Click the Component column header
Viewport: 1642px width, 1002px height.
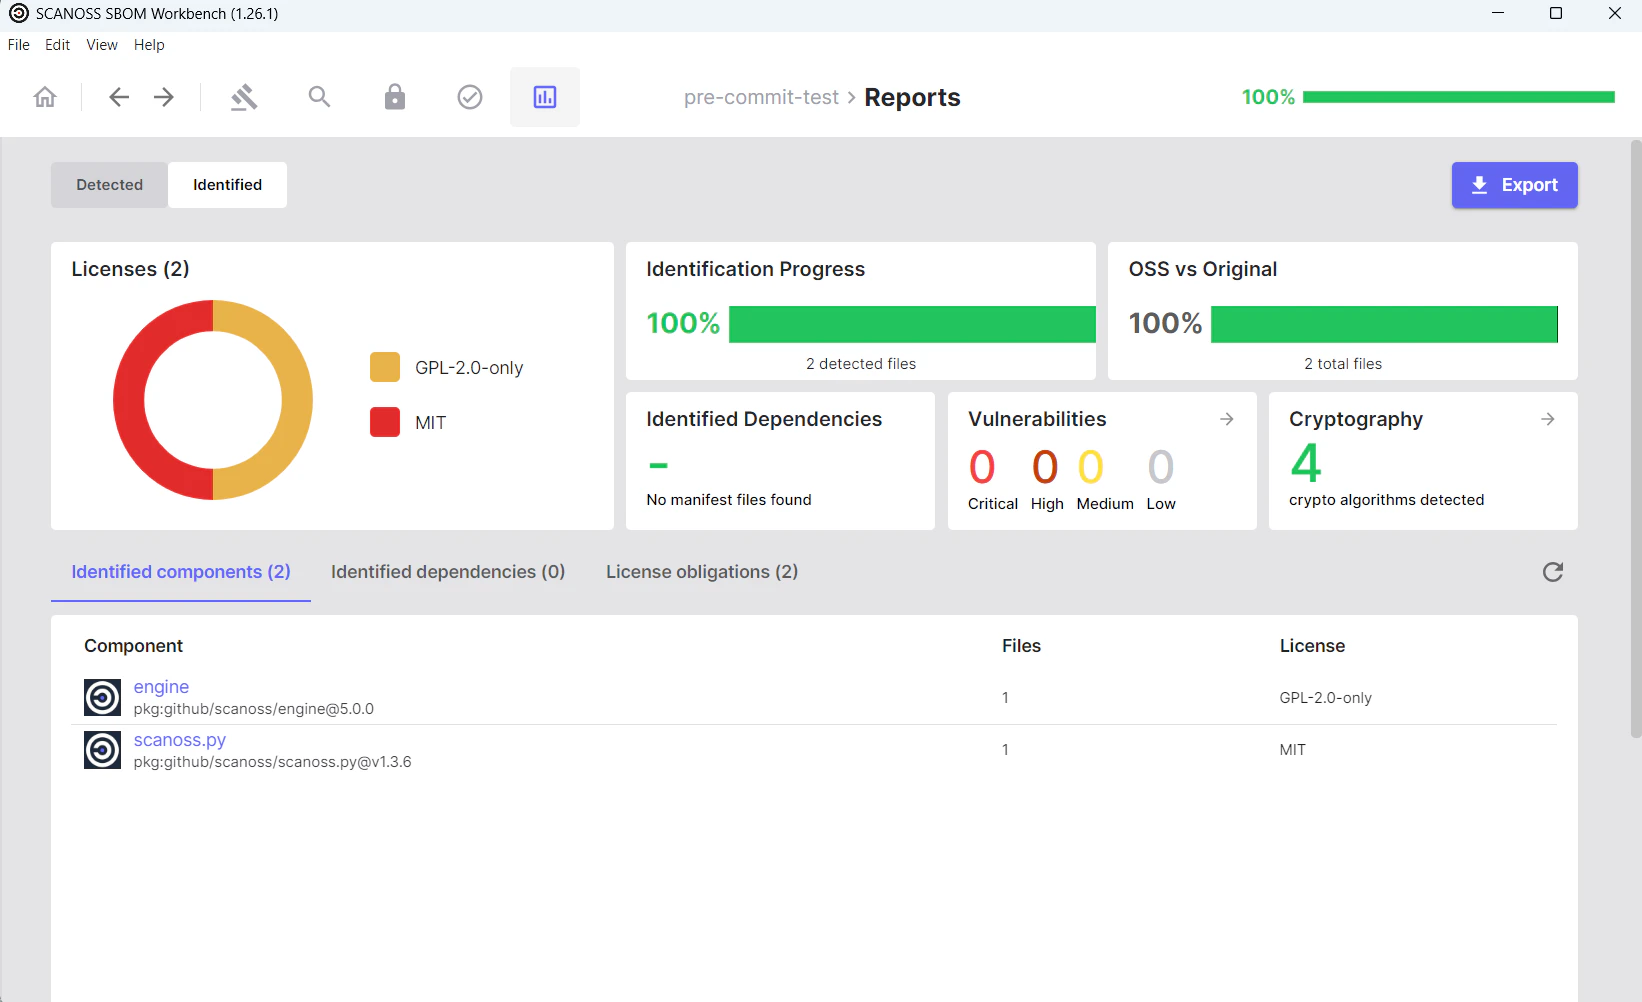(x=134, y=646)
